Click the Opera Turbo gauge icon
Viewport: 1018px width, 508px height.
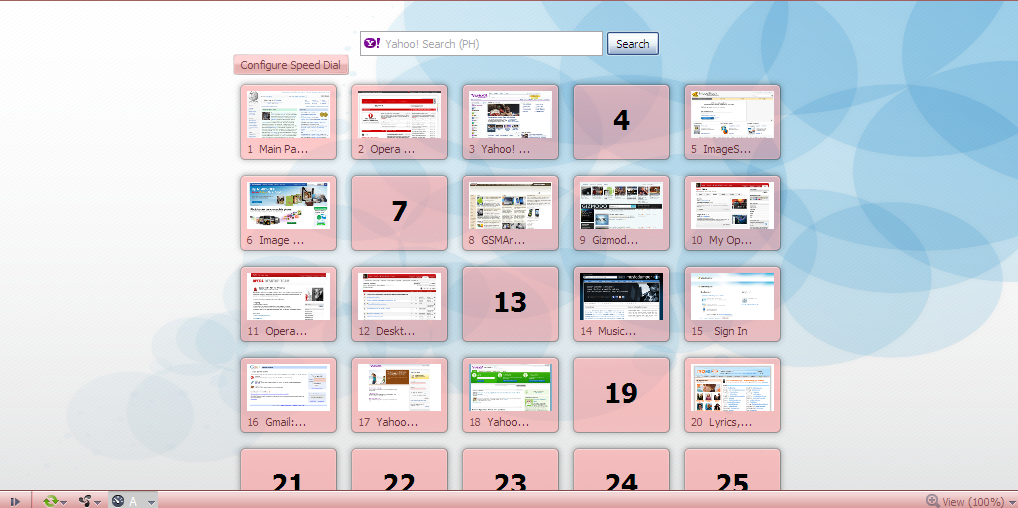coord(118,501)
